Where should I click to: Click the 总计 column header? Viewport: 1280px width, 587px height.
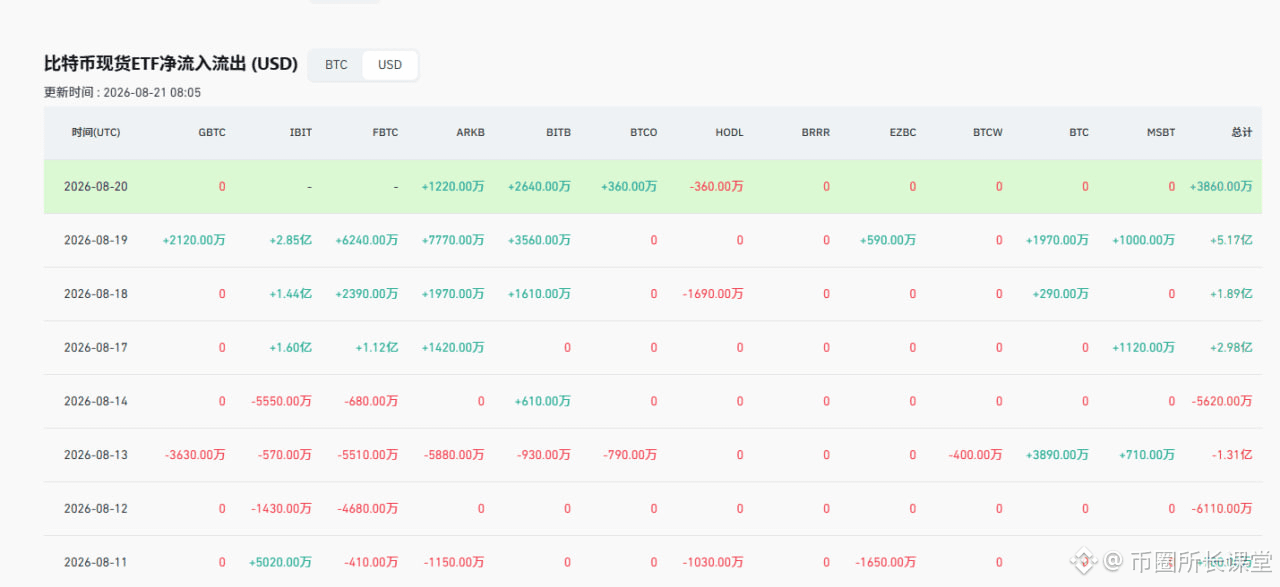pos(1241,133)
